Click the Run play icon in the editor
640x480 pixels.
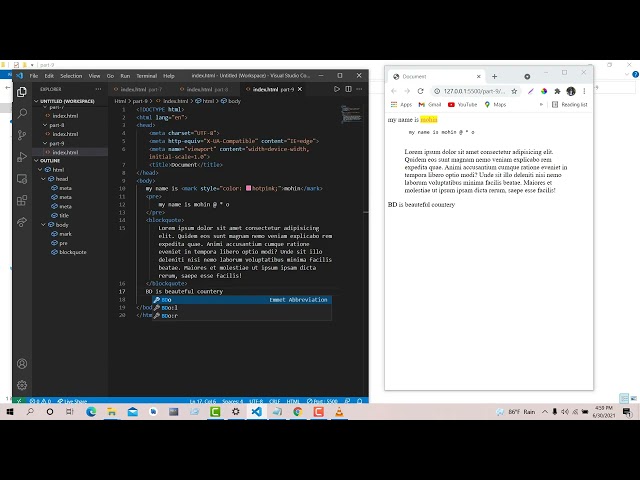[337, 89]
